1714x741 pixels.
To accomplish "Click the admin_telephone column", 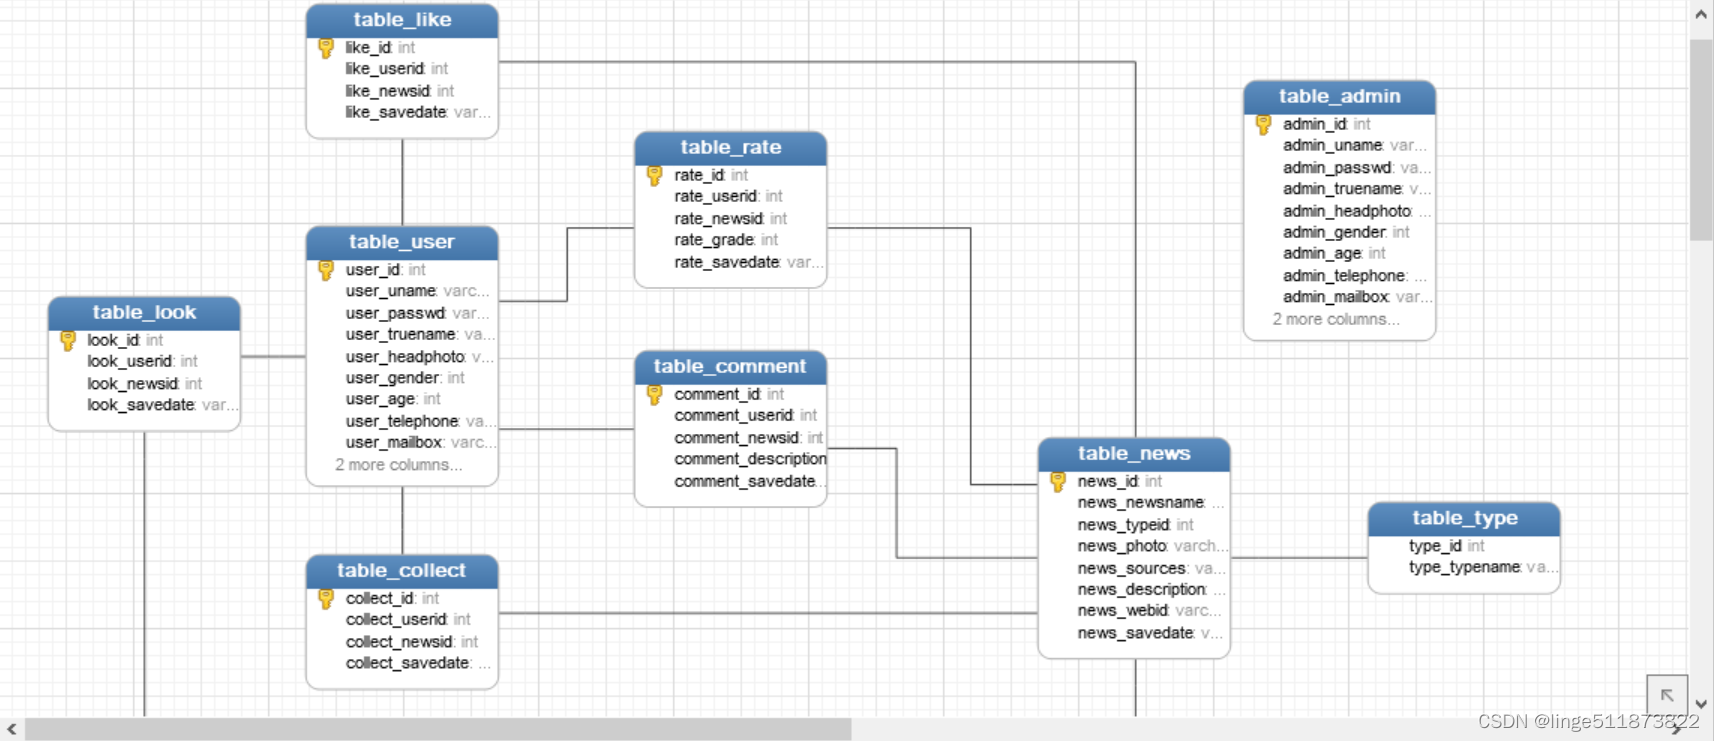I will (x=1355, y=276).
